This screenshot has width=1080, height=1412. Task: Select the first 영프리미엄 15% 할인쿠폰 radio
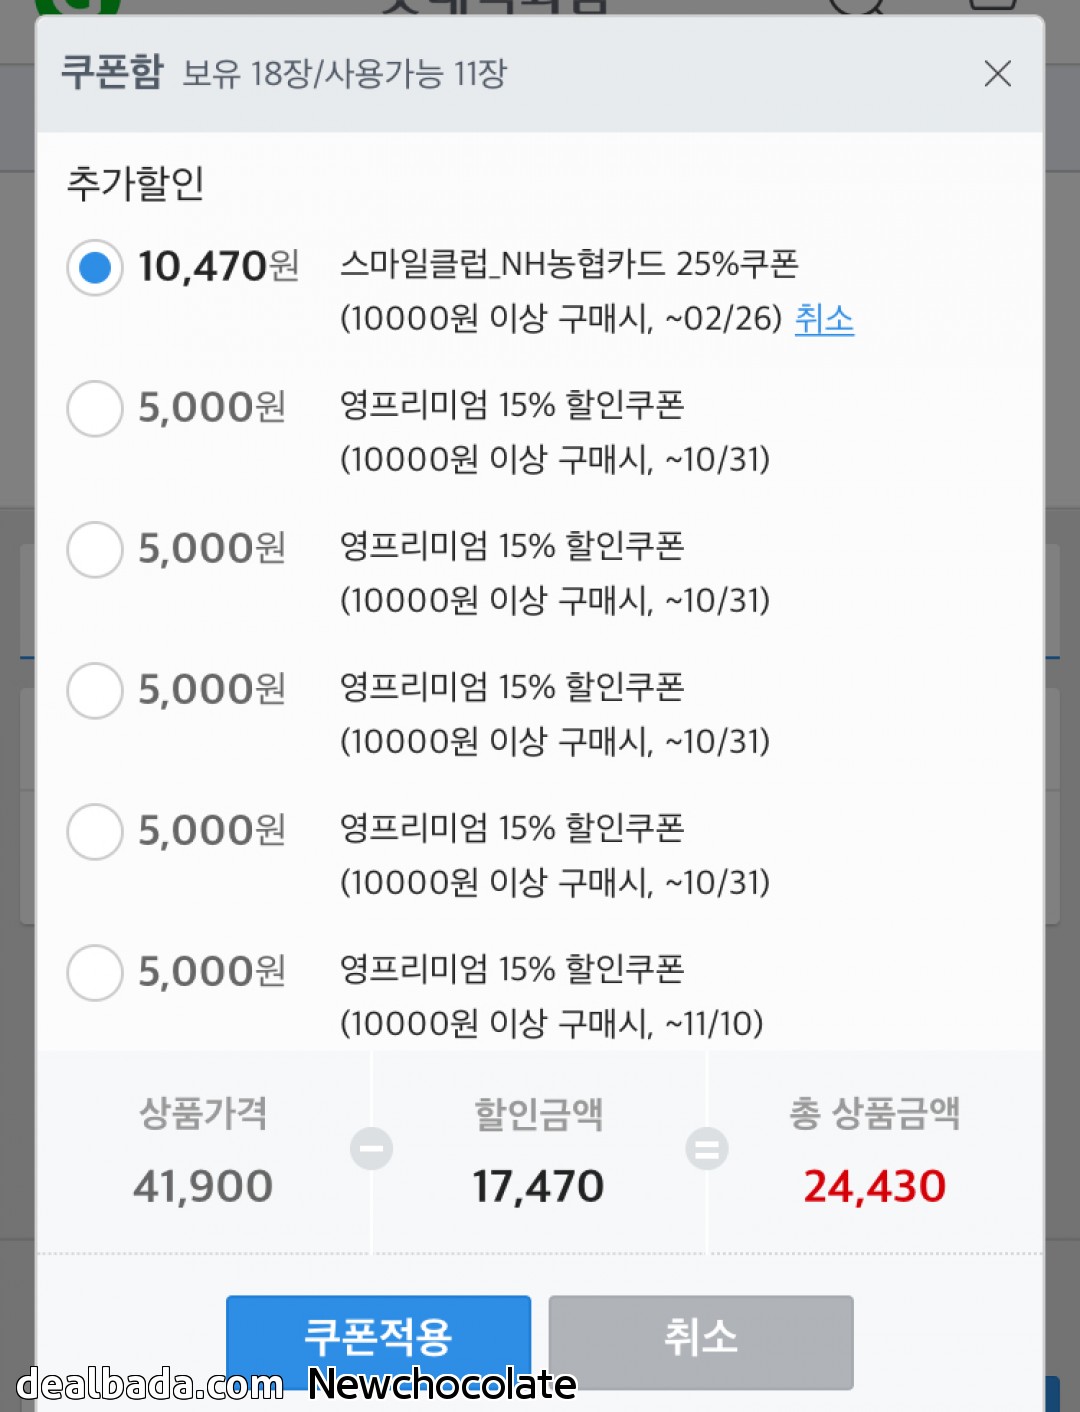(x=95, y=409)
